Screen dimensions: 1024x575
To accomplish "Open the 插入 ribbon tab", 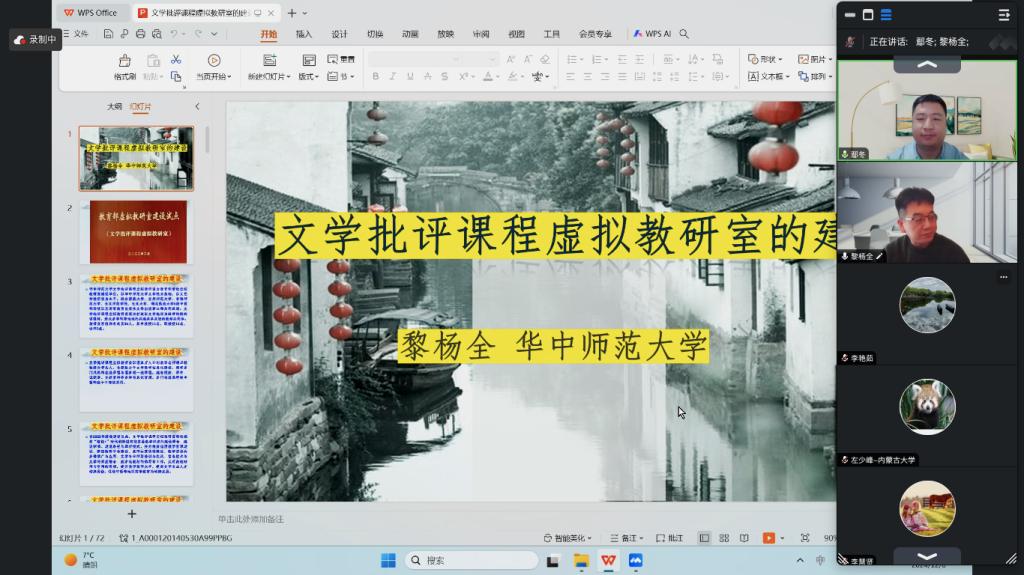I will (304, 34).
